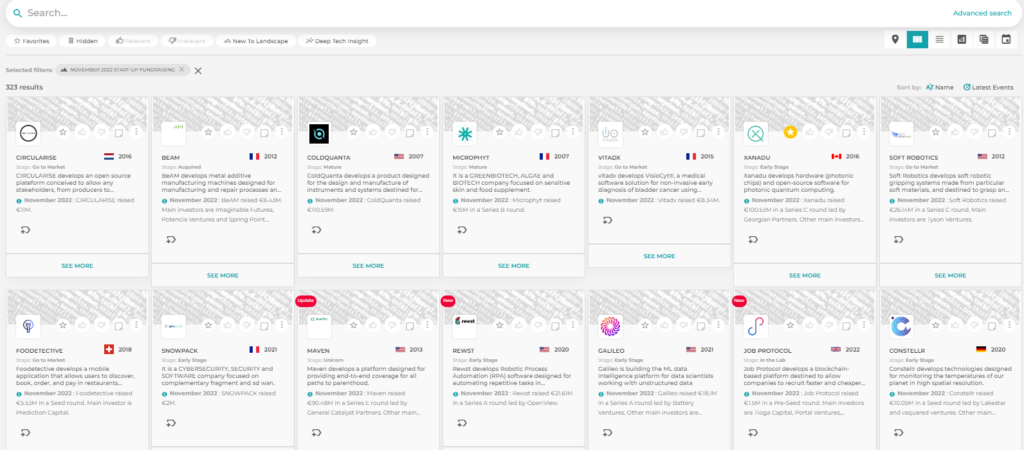This screenshot has height=450, width=1024.
Task: Sort results by Latest Events
Action: 989,87
